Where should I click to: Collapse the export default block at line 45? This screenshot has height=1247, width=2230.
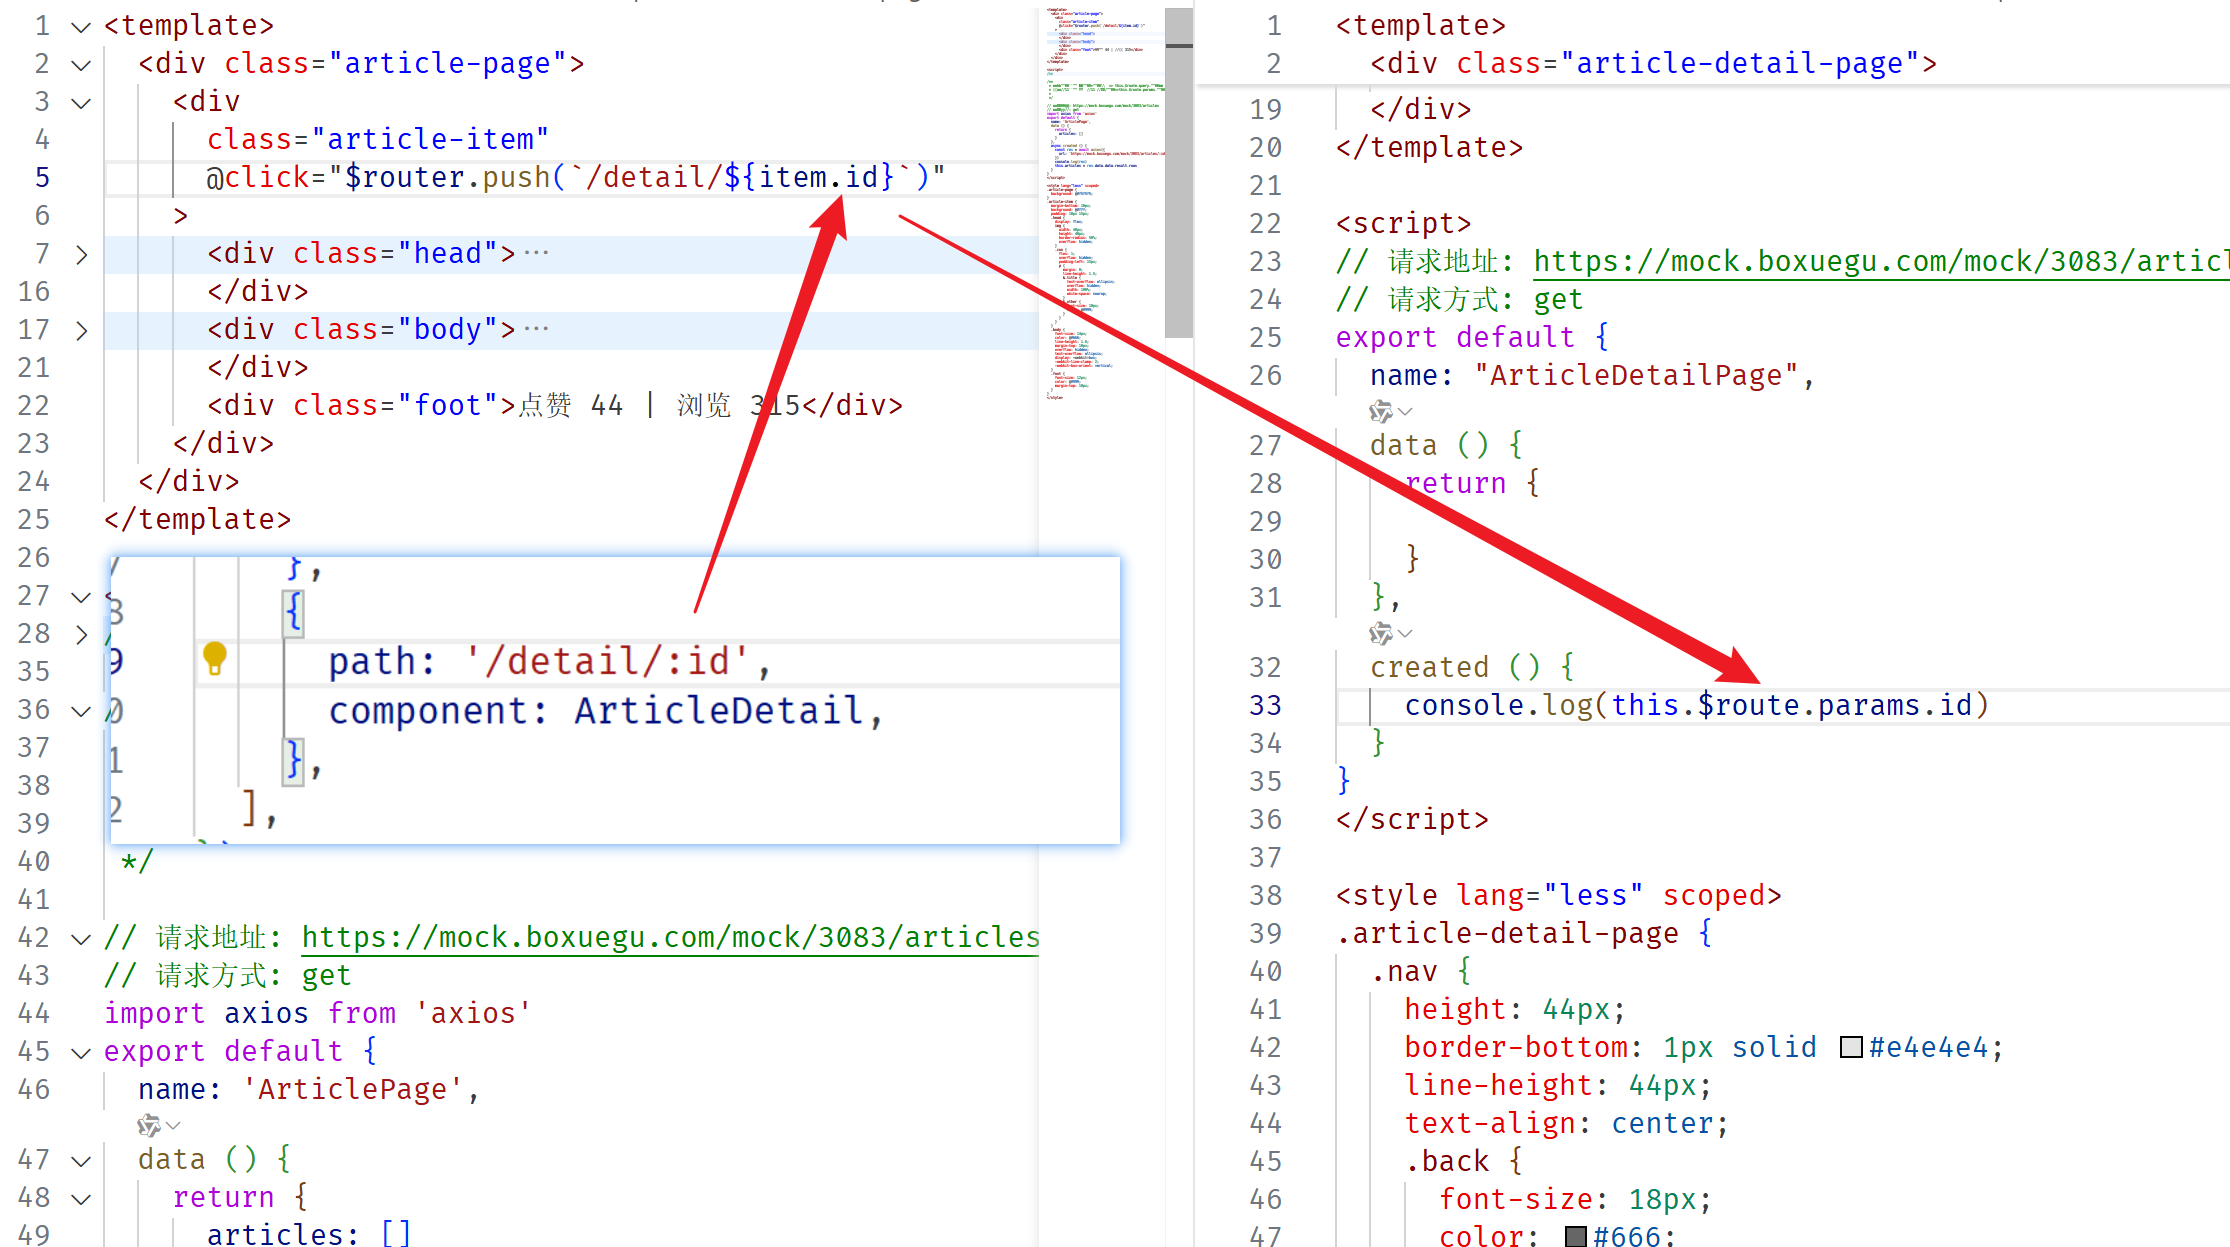pyautogui.click(x=81, y=1052)
